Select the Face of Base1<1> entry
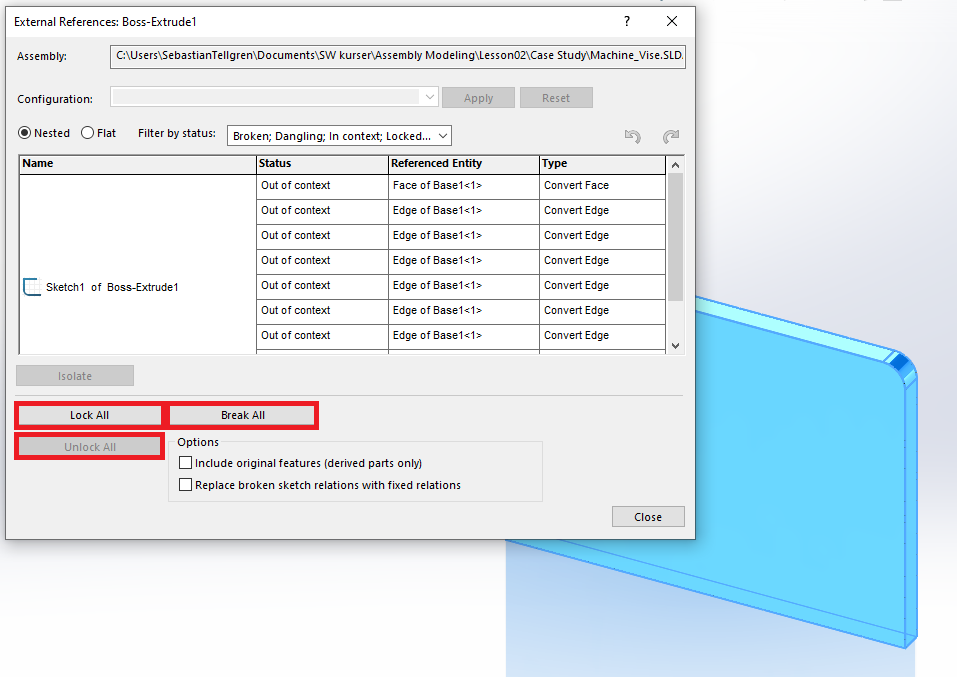 click(463, 185)
